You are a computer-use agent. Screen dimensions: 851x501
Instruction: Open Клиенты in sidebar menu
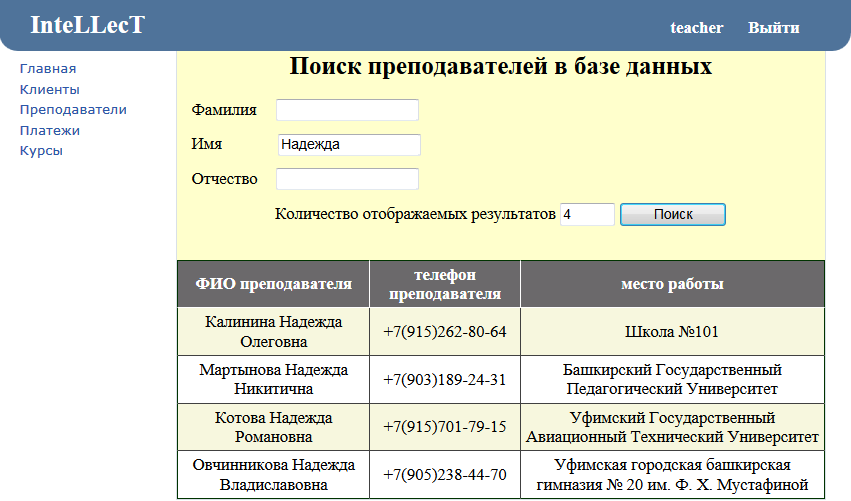[49, 89]
